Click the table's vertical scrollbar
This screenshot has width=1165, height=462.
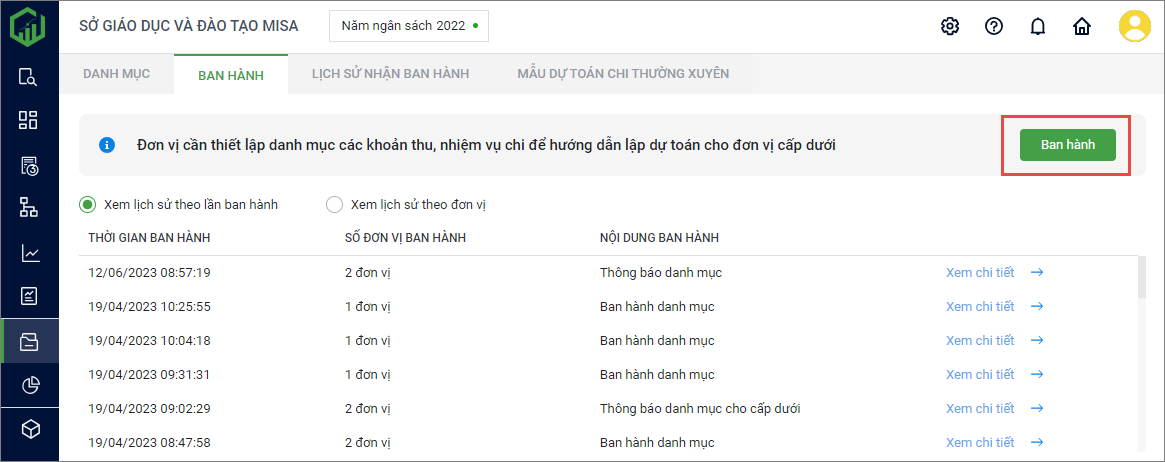[x=1142, y=278]
